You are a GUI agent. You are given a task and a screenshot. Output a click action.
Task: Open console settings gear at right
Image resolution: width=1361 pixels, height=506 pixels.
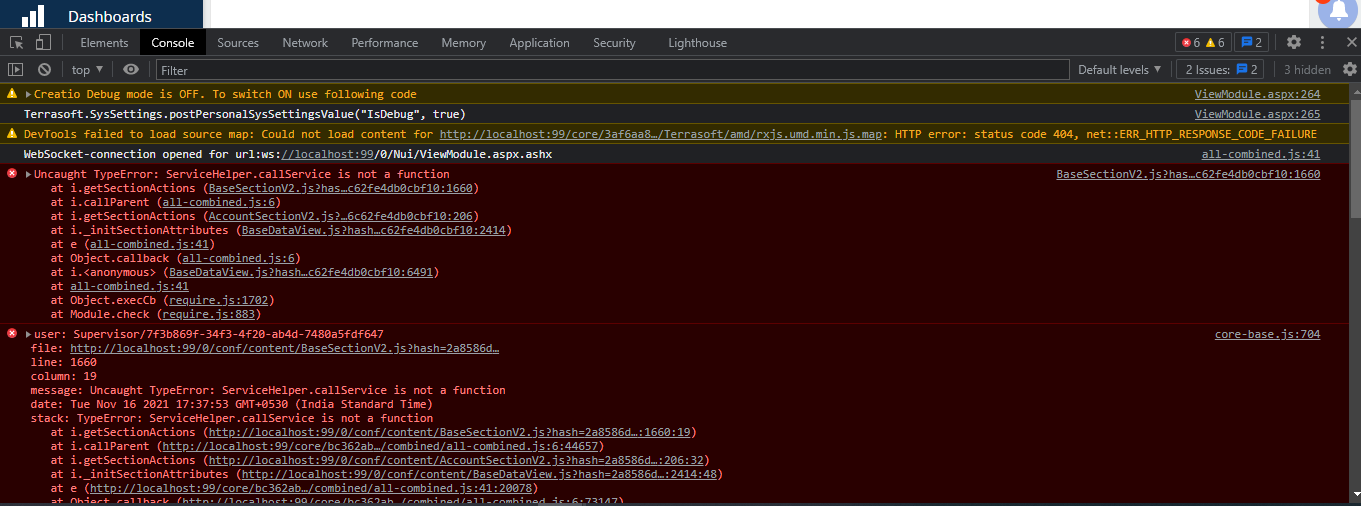[x=1350, y=70]
